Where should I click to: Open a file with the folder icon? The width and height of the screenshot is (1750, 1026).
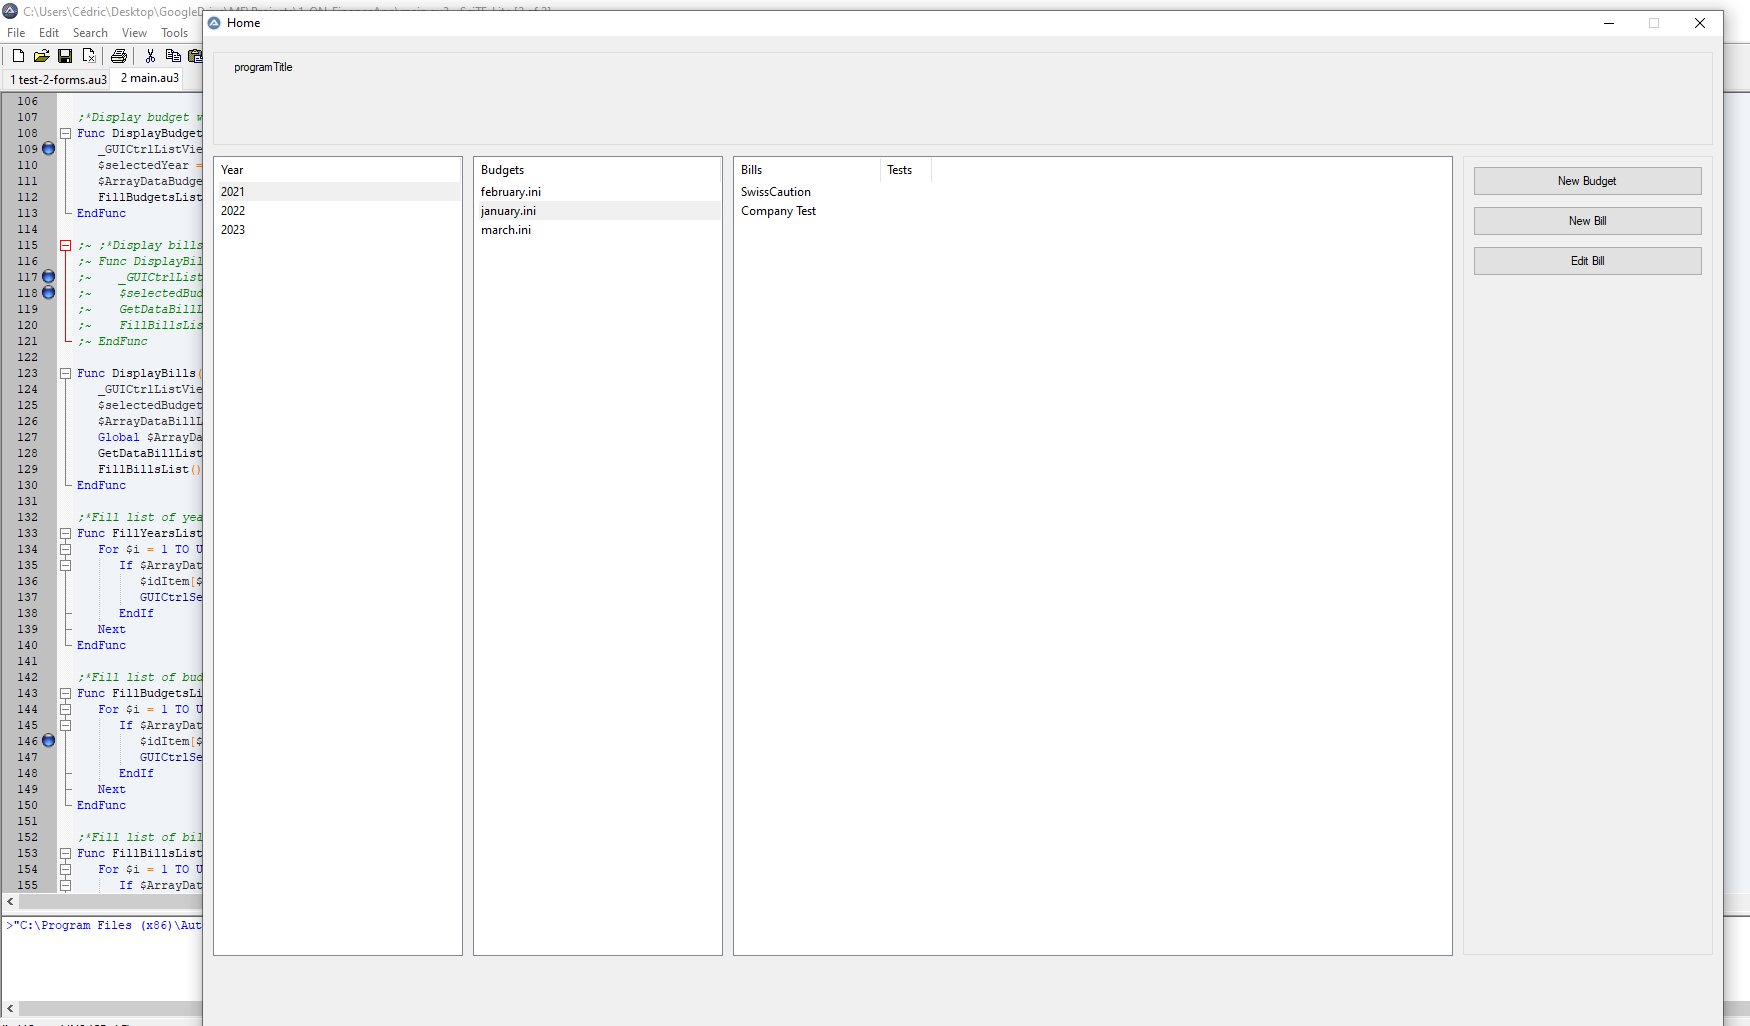[x=41, y=56]
